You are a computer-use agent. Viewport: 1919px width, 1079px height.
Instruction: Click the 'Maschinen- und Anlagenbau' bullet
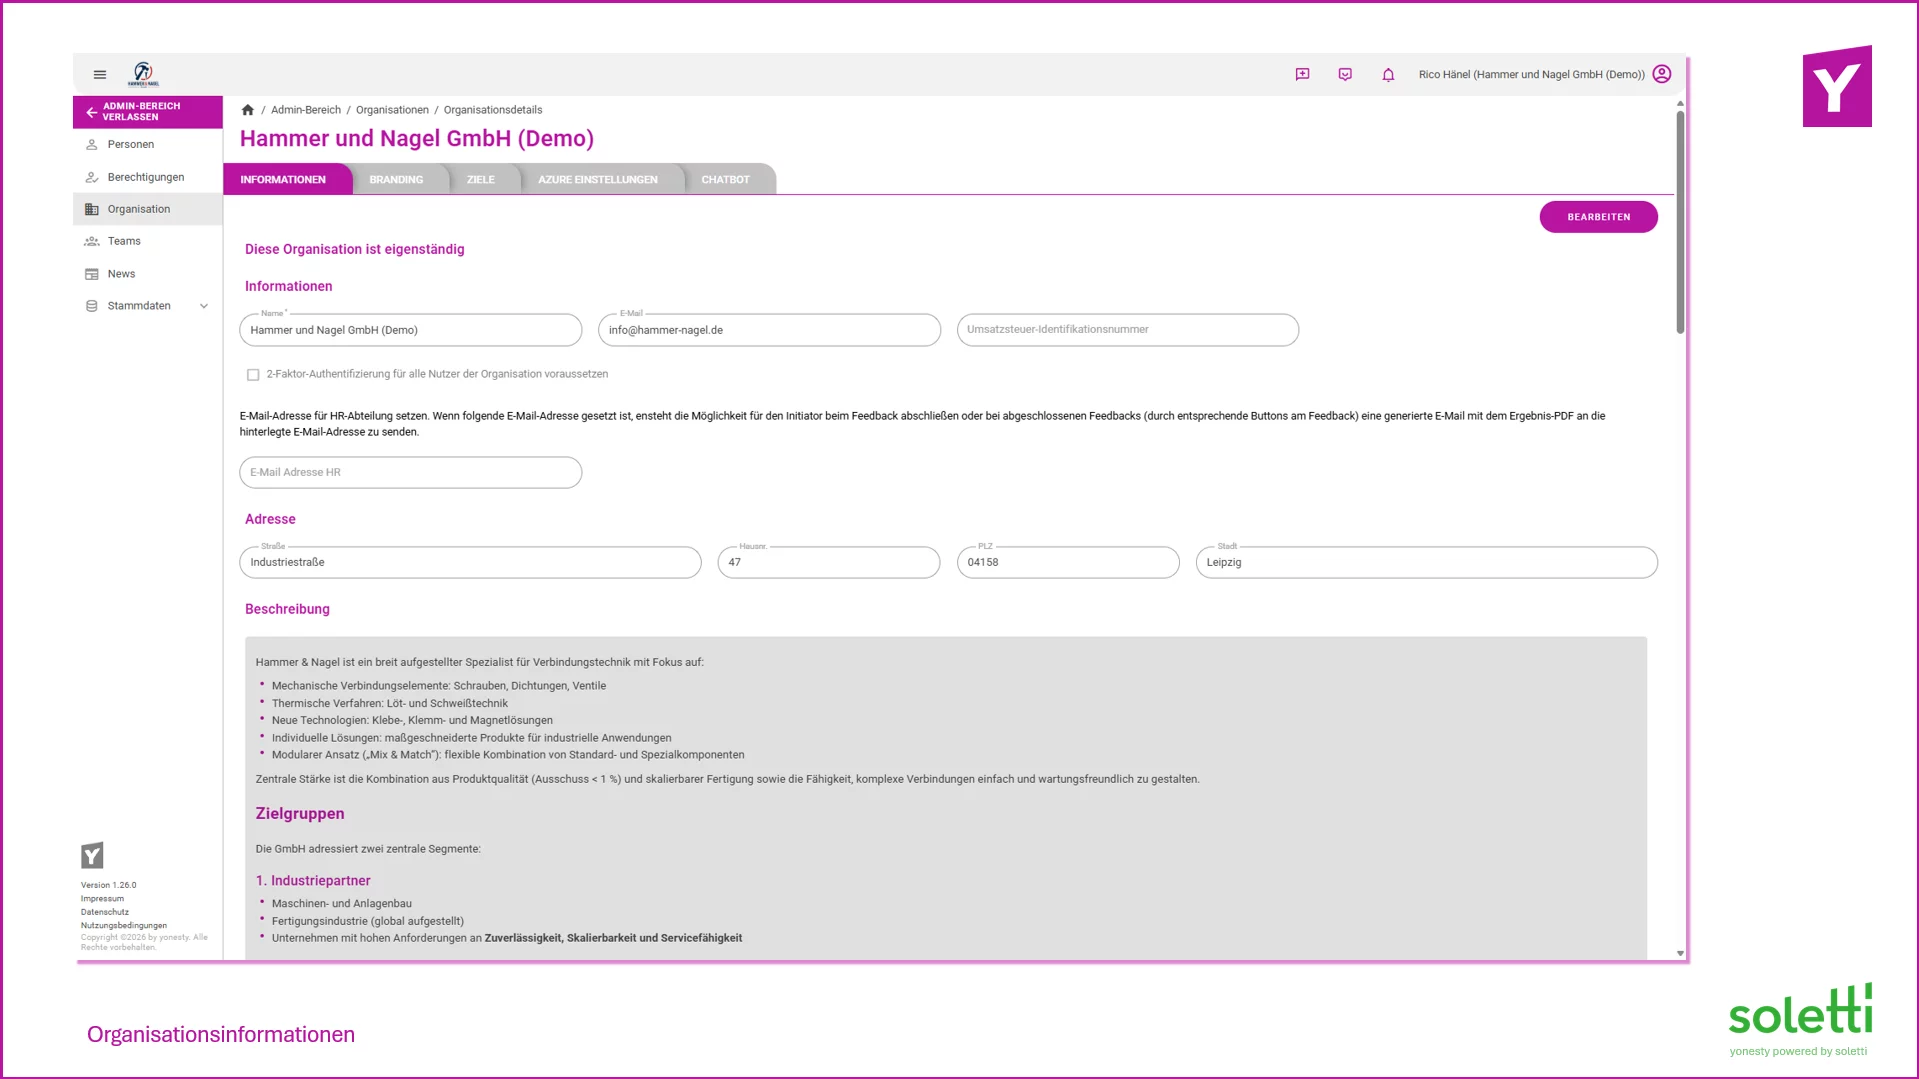pos(342,904)
